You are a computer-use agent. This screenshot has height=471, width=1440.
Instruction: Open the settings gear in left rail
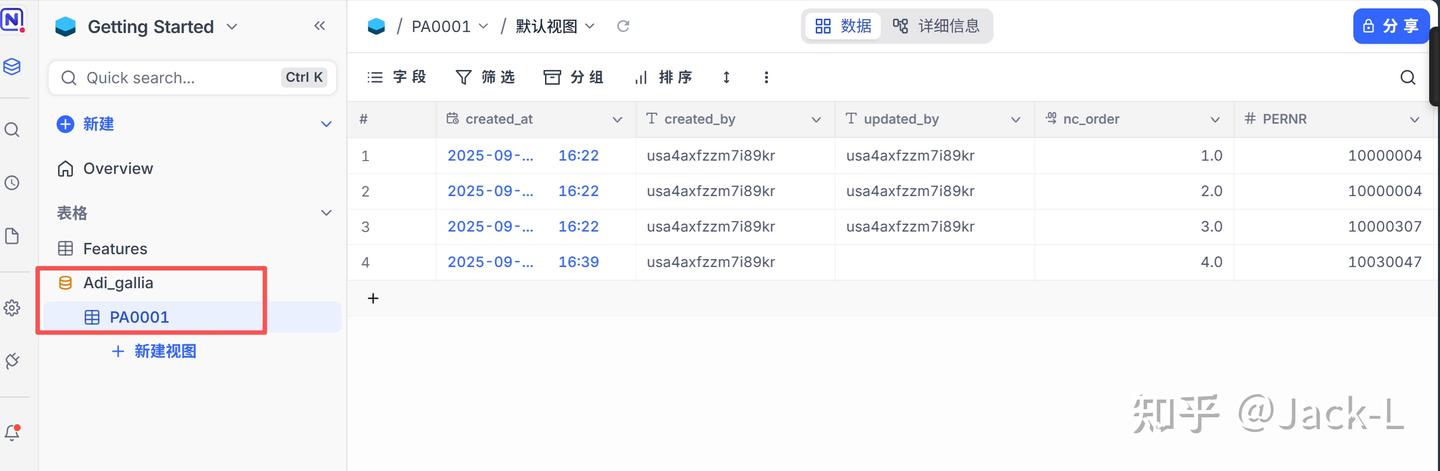12,308
